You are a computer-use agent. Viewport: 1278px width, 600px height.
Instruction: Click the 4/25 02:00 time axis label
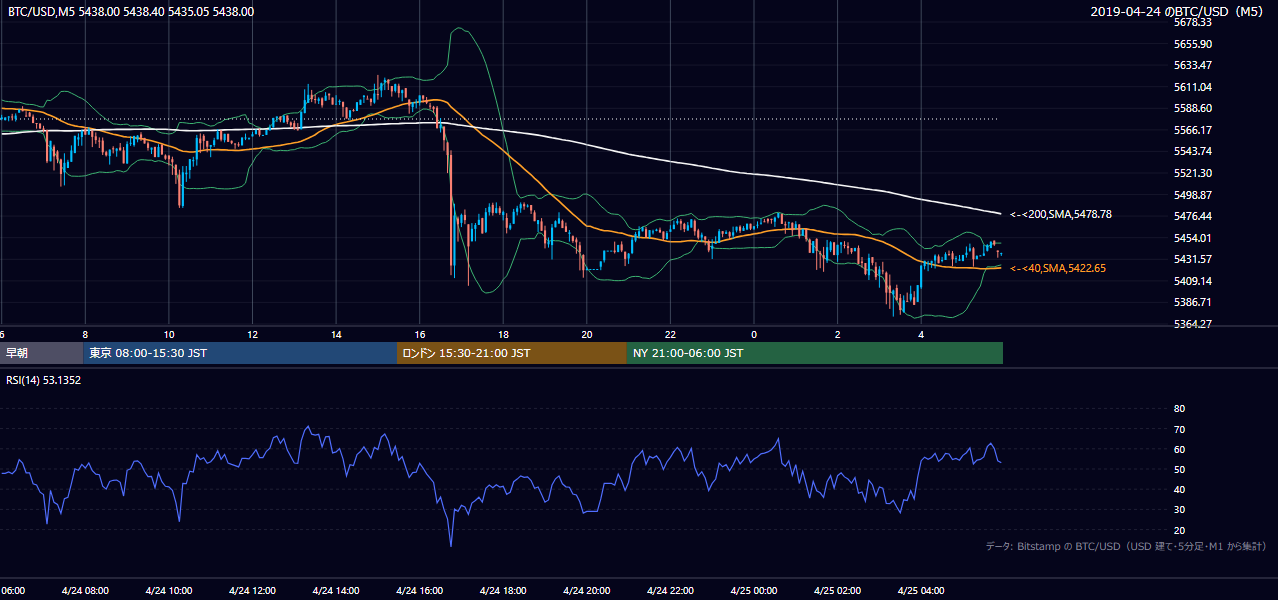click(838, 591)
